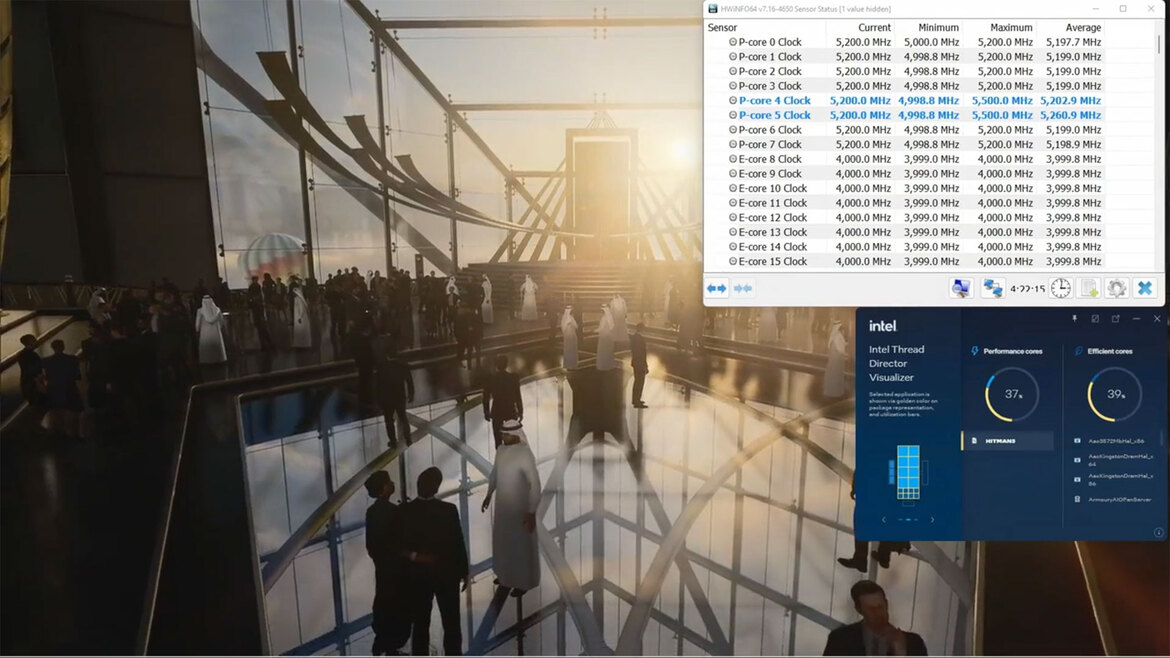Screen dimensions: 1170x658
Task: Click the Efficient cores leaf icon
Action: click(x=1078, y=351)
